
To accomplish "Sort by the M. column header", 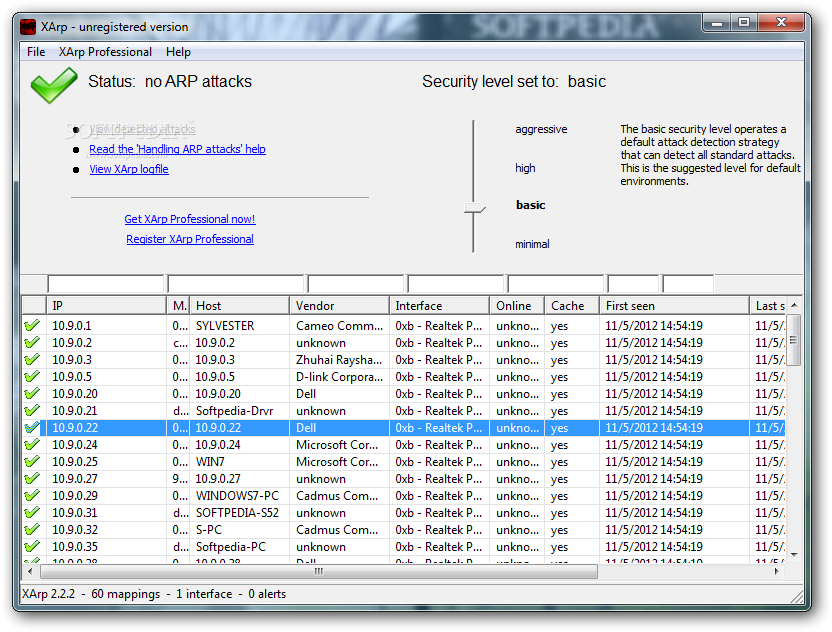I will (x=178, y=306).
